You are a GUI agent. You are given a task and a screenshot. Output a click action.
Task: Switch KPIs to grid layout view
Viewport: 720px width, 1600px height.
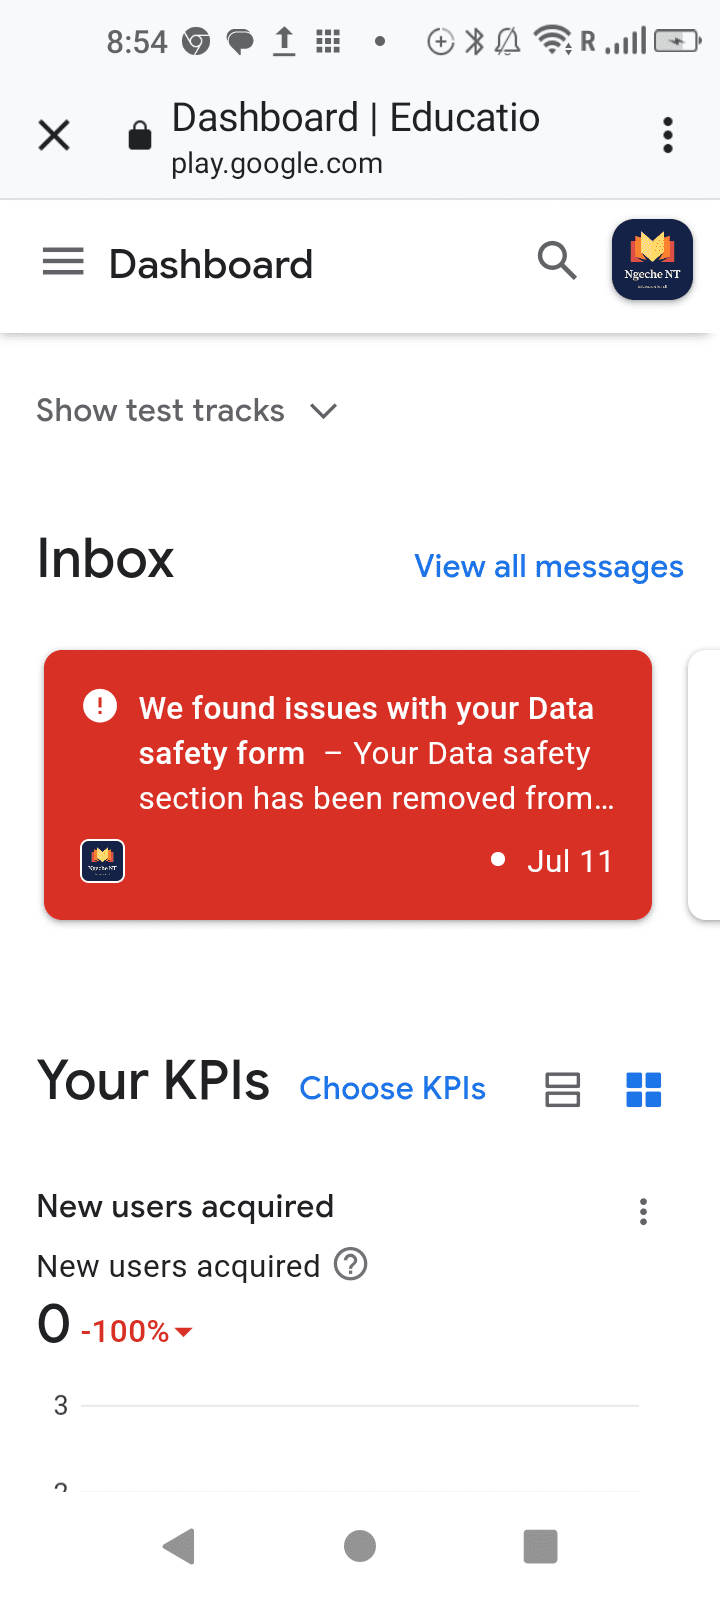(643, 1089)
